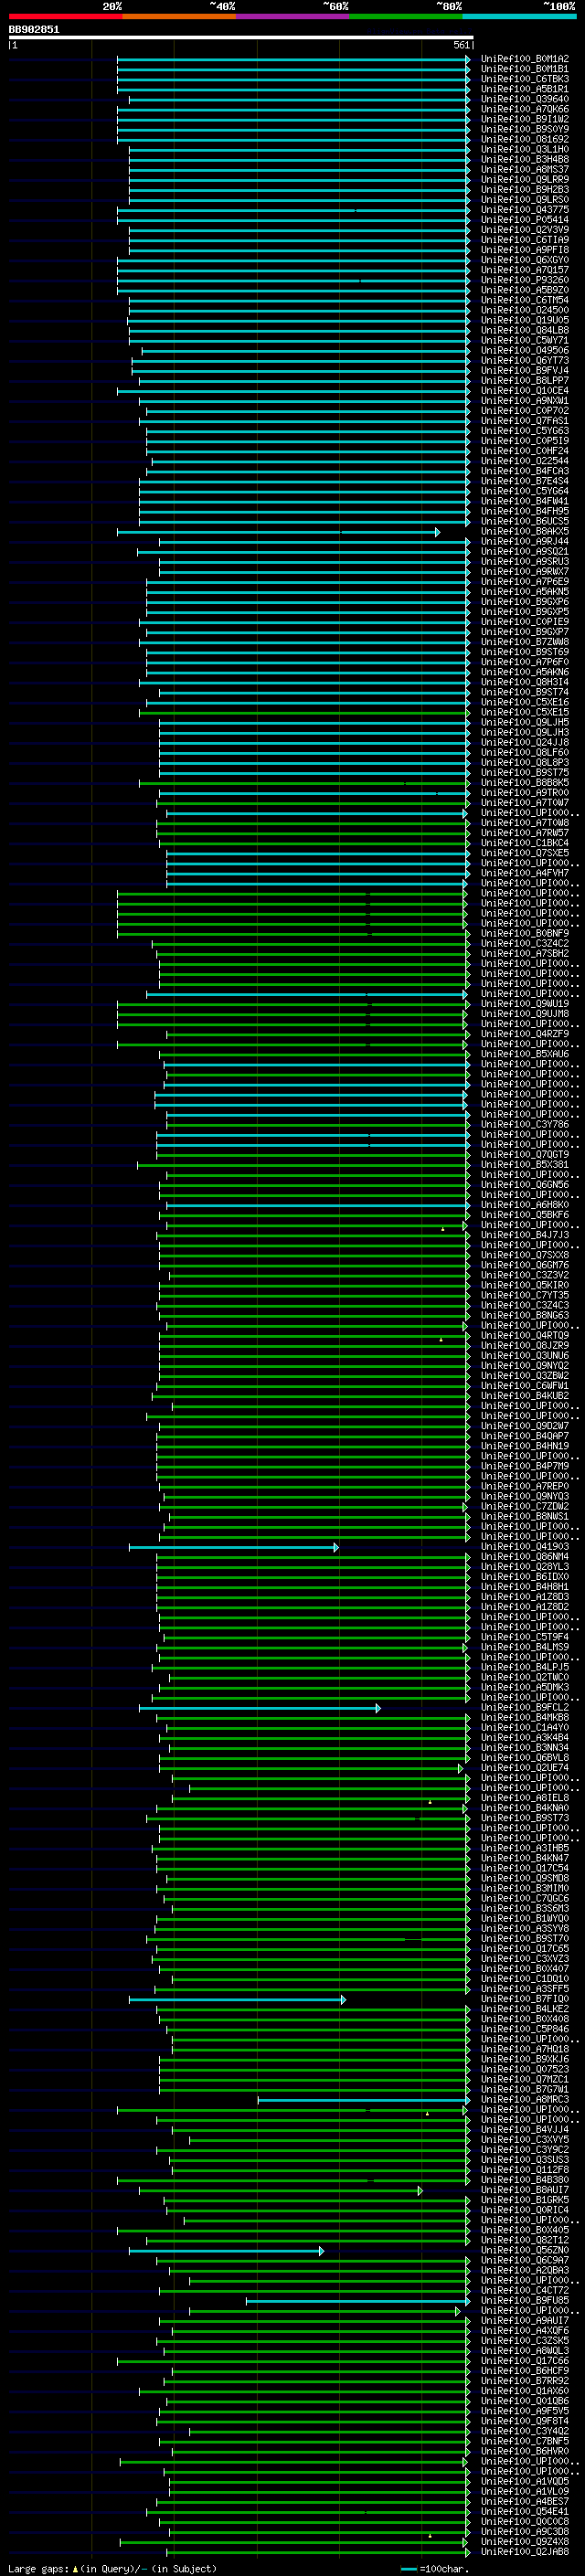The width and height of the screenshot is (585, 2576).
Task: Click the UniRef100_Q17C54 label
Action: coord(524,1868)
